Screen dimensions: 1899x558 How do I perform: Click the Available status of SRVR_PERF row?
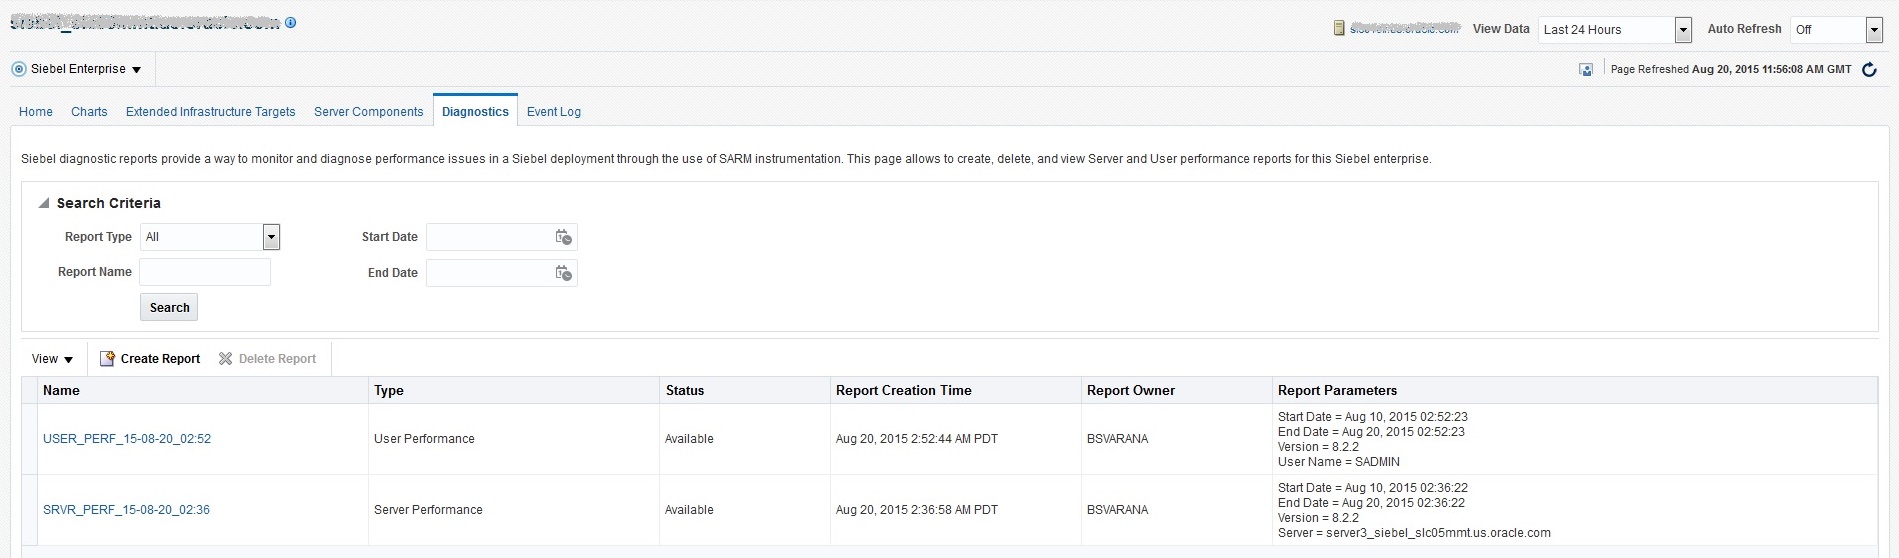point(689,510)
